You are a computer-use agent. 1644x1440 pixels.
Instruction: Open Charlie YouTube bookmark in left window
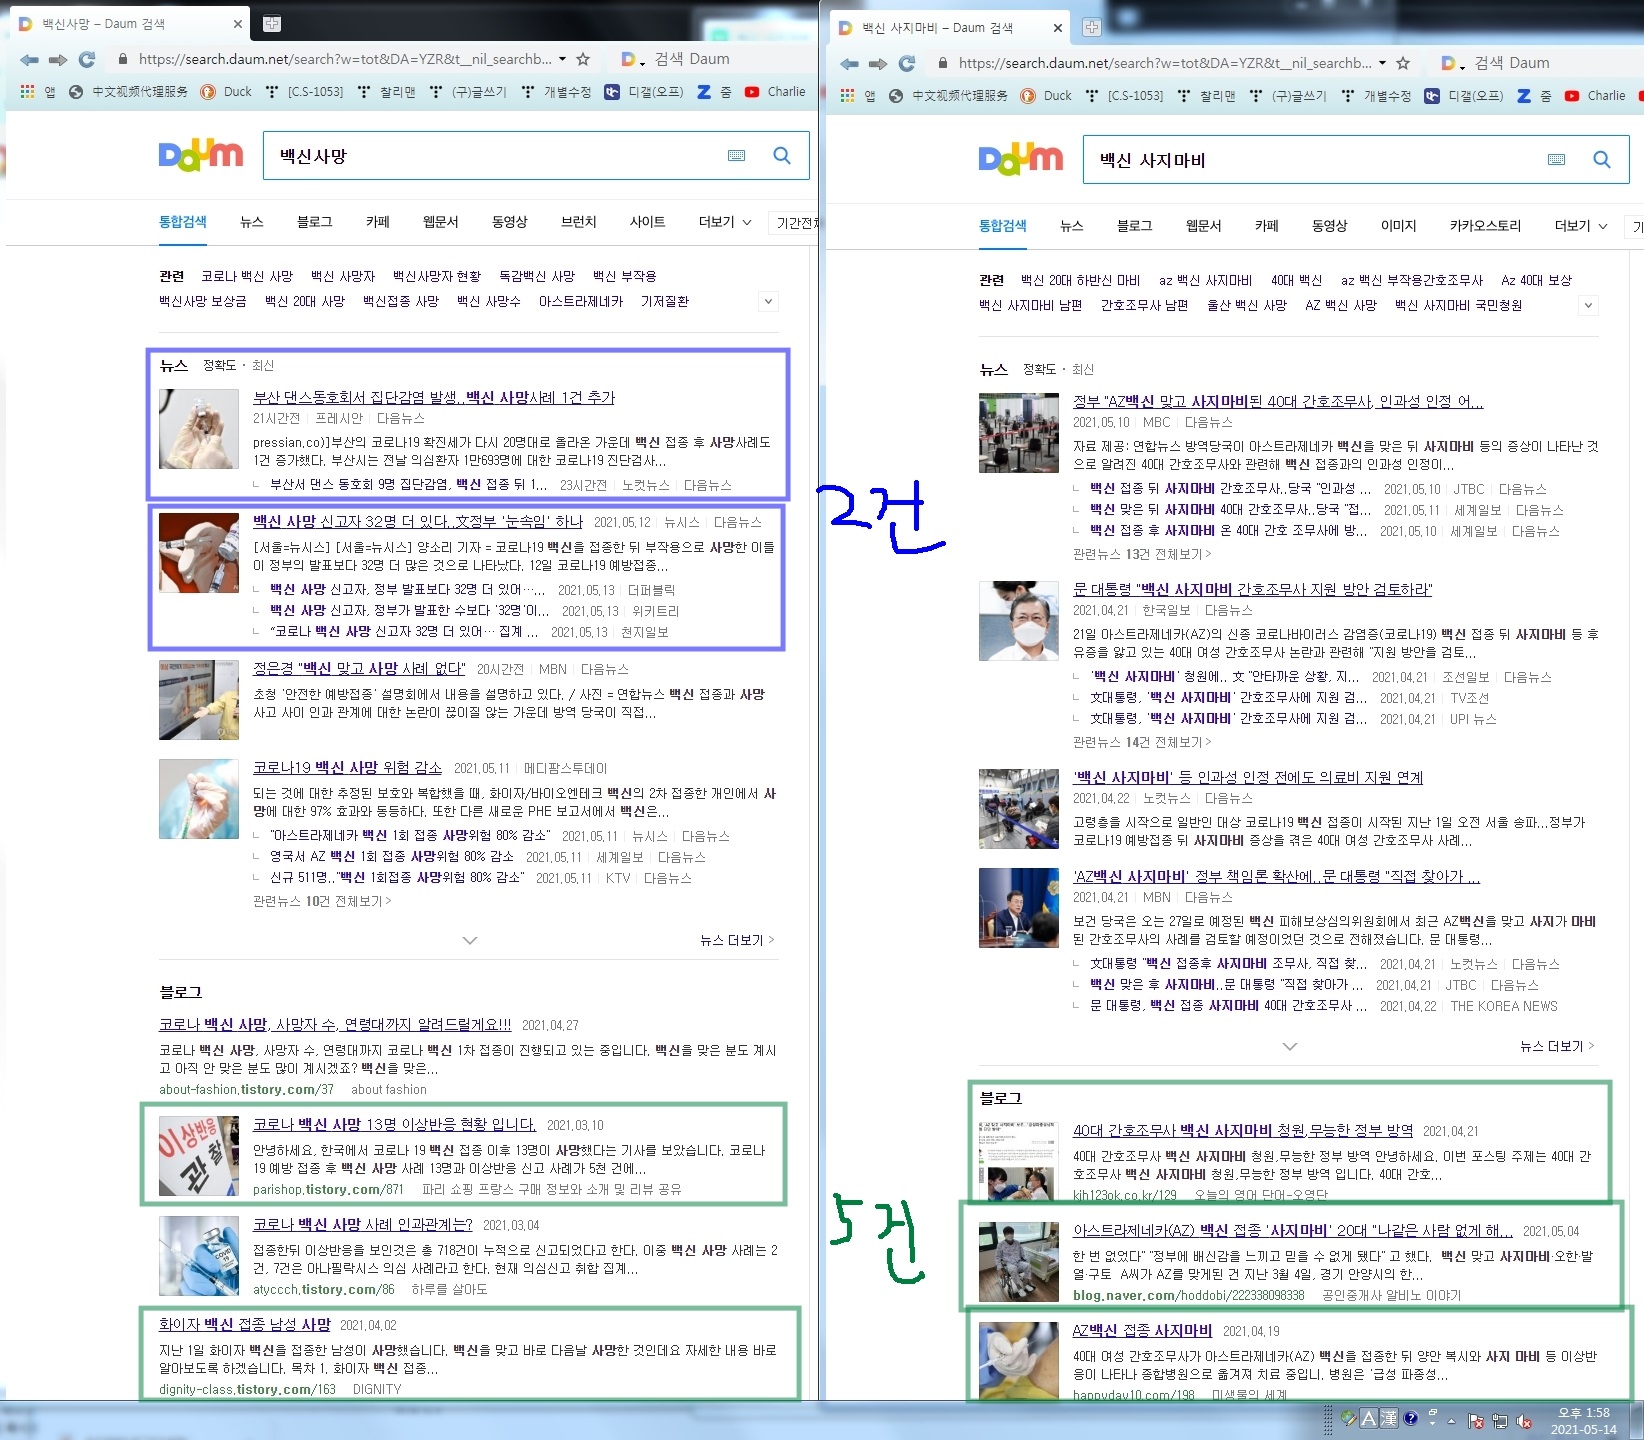[775, 91]
